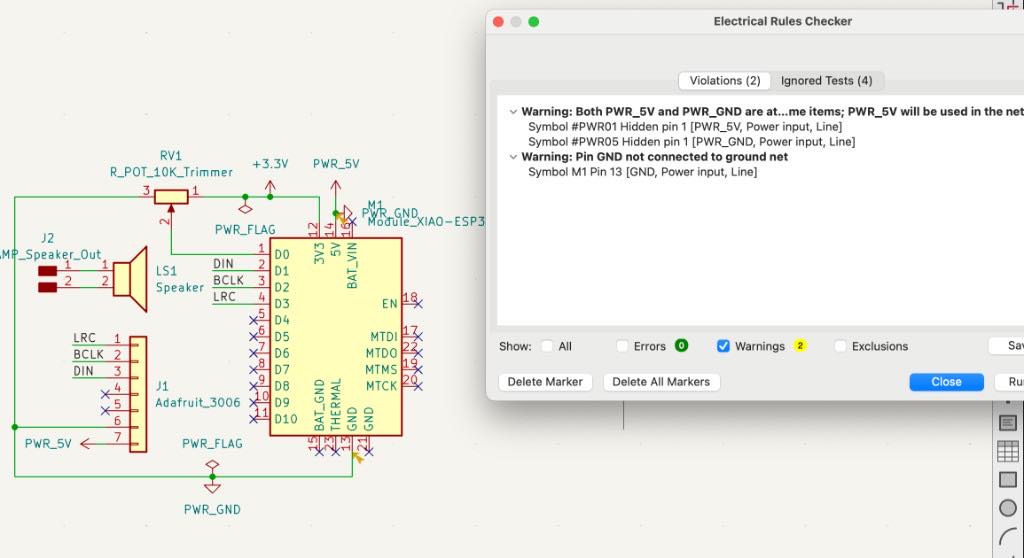Screen dimensions: 1024x558
Task: Click the +3.3V power symbol arrow
Action: point(270,188)
